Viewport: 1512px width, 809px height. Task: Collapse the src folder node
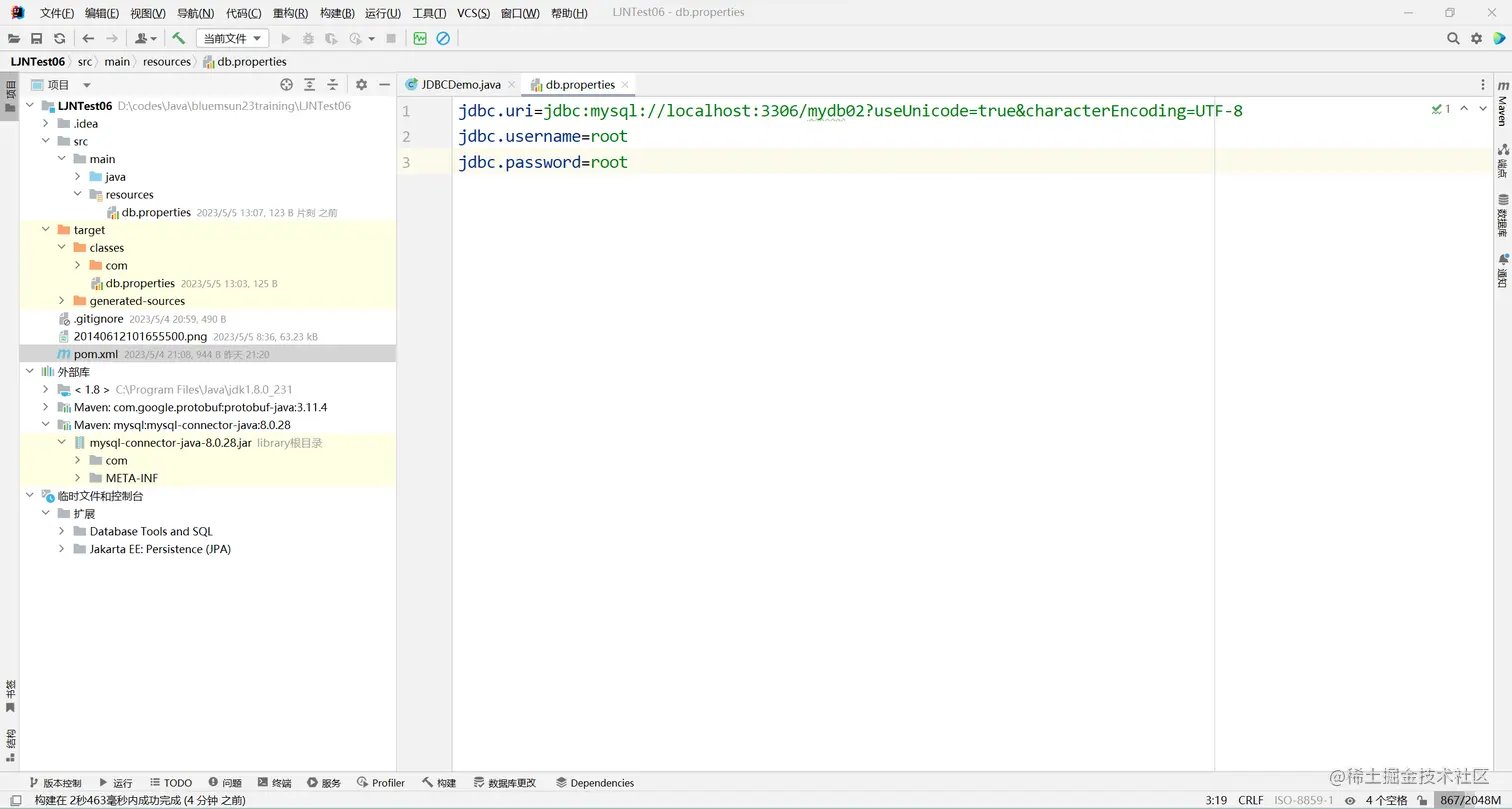point(46,142)
